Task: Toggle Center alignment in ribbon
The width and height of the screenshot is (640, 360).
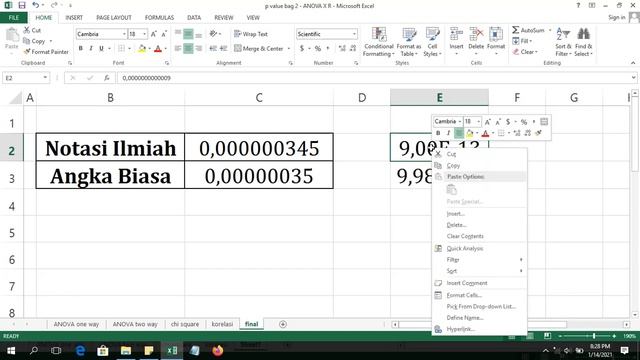Action: click(188, 49)
